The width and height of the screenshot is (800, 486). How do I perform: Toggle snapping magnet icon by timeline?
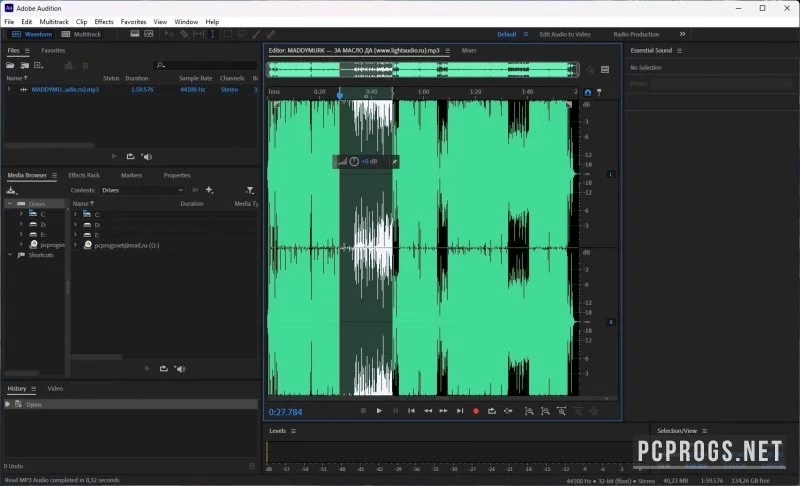(x=588, y=92)
